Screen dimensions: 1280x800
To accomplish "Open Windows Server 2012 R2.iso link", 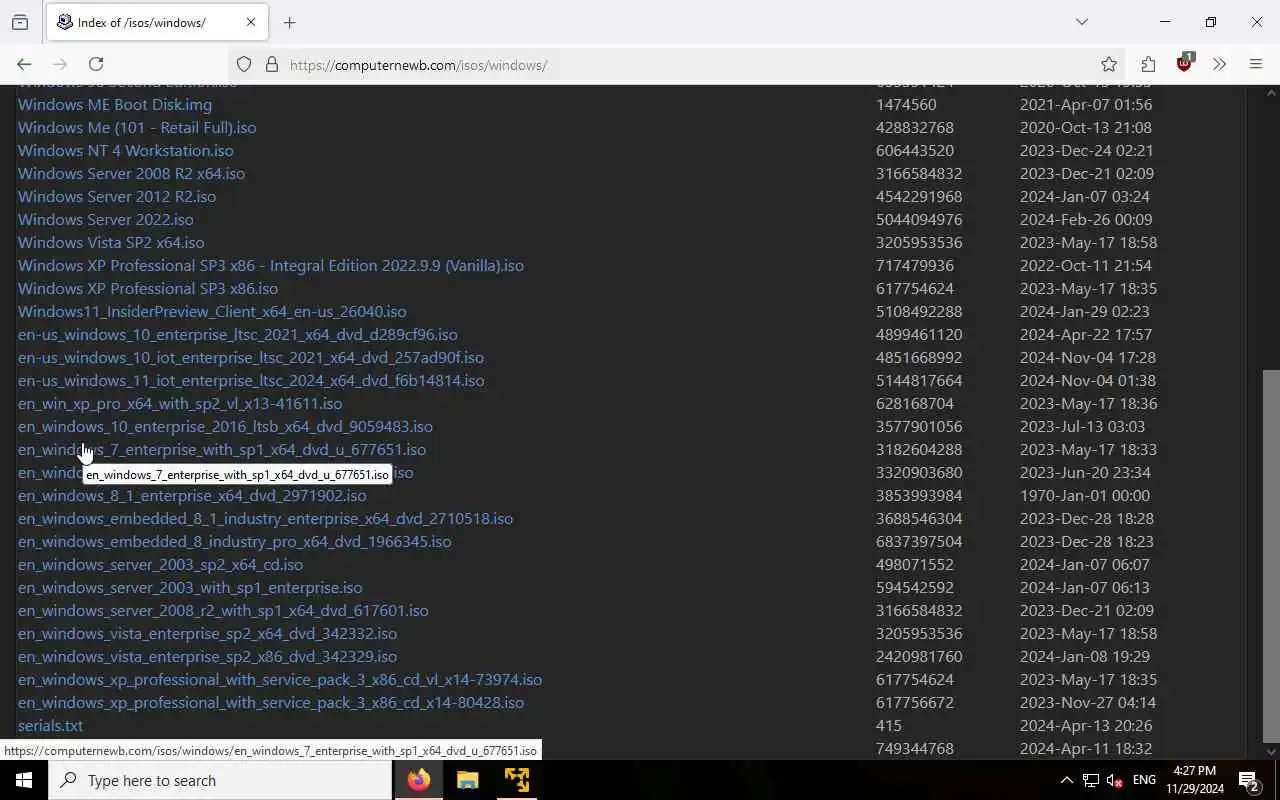I will pyautogui.click(x=117, y=196).
